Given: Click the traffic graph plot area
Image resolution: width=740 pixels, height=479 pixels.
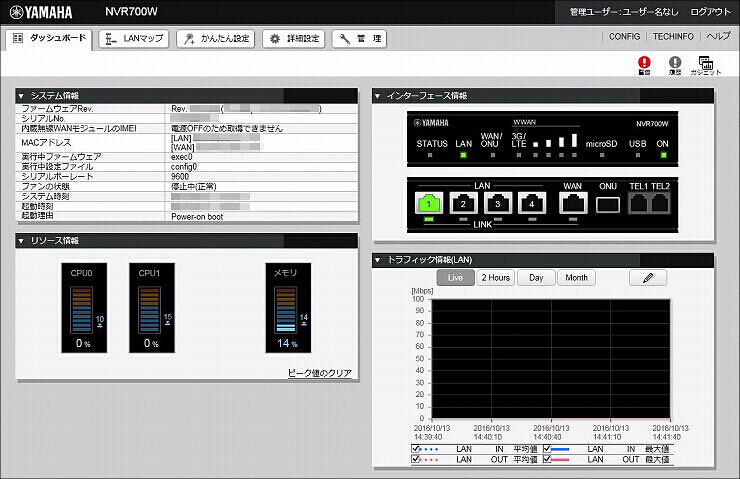Looking at the screenshot, I should click(x=551, y=359).
